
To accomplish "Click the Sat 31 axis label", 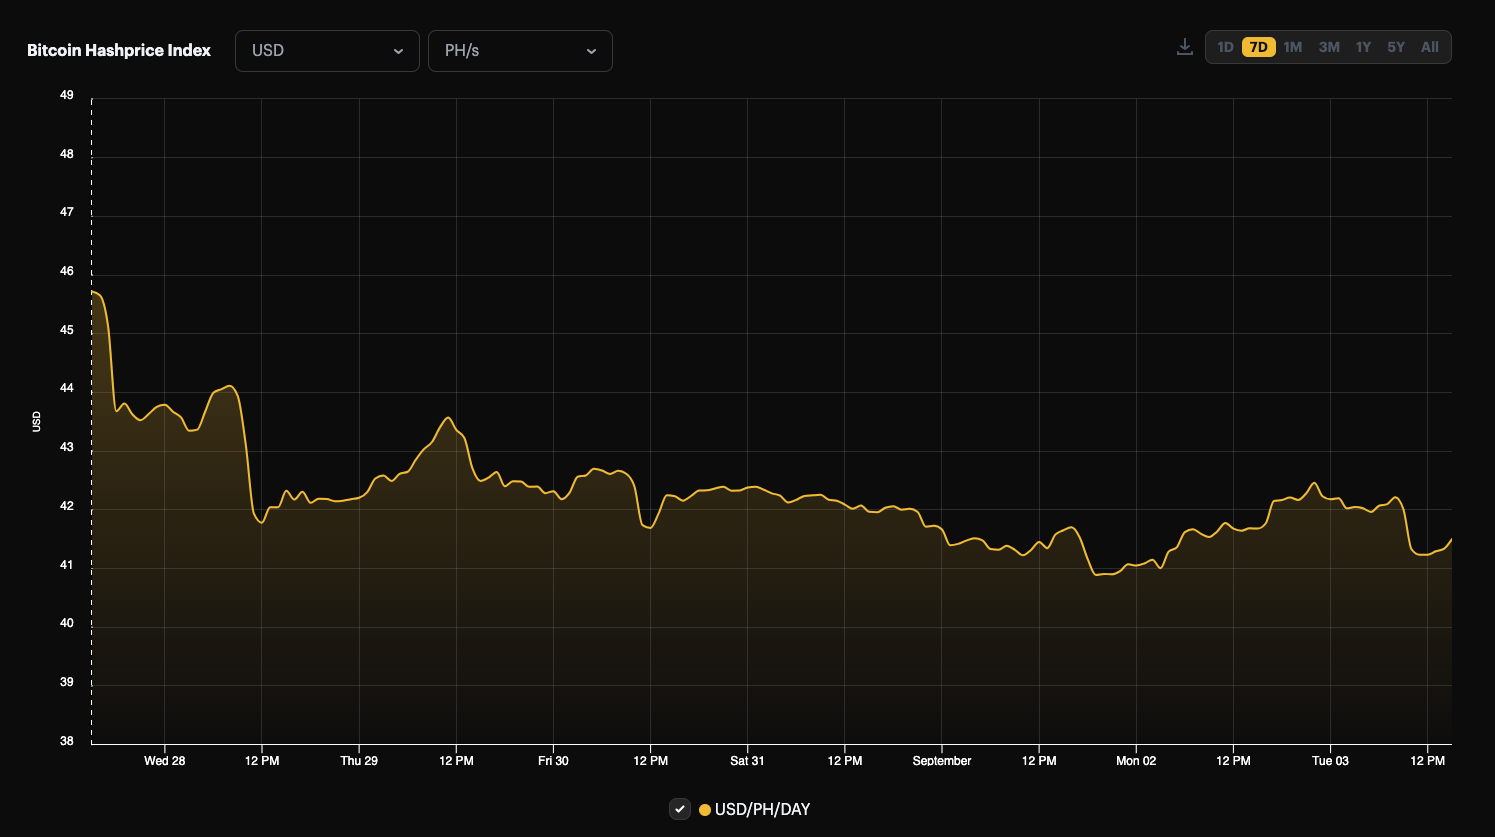I will [x=747, y=760].
